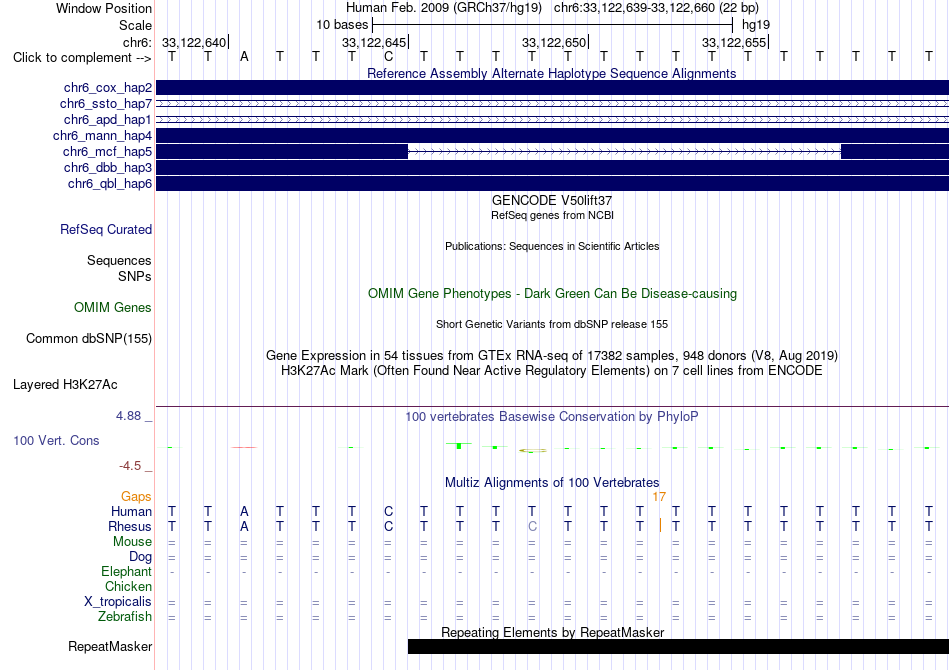Click the SNPs track label
Screen dimensions: 950x670
click(135, 276)
